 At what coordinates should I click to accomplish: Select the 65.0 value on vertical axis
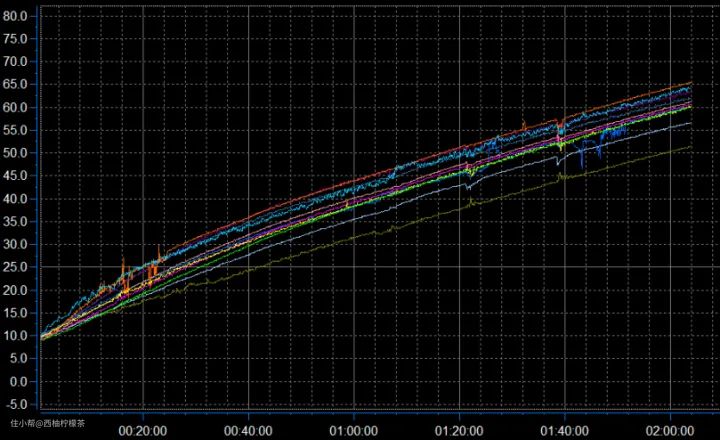point(17,84)
